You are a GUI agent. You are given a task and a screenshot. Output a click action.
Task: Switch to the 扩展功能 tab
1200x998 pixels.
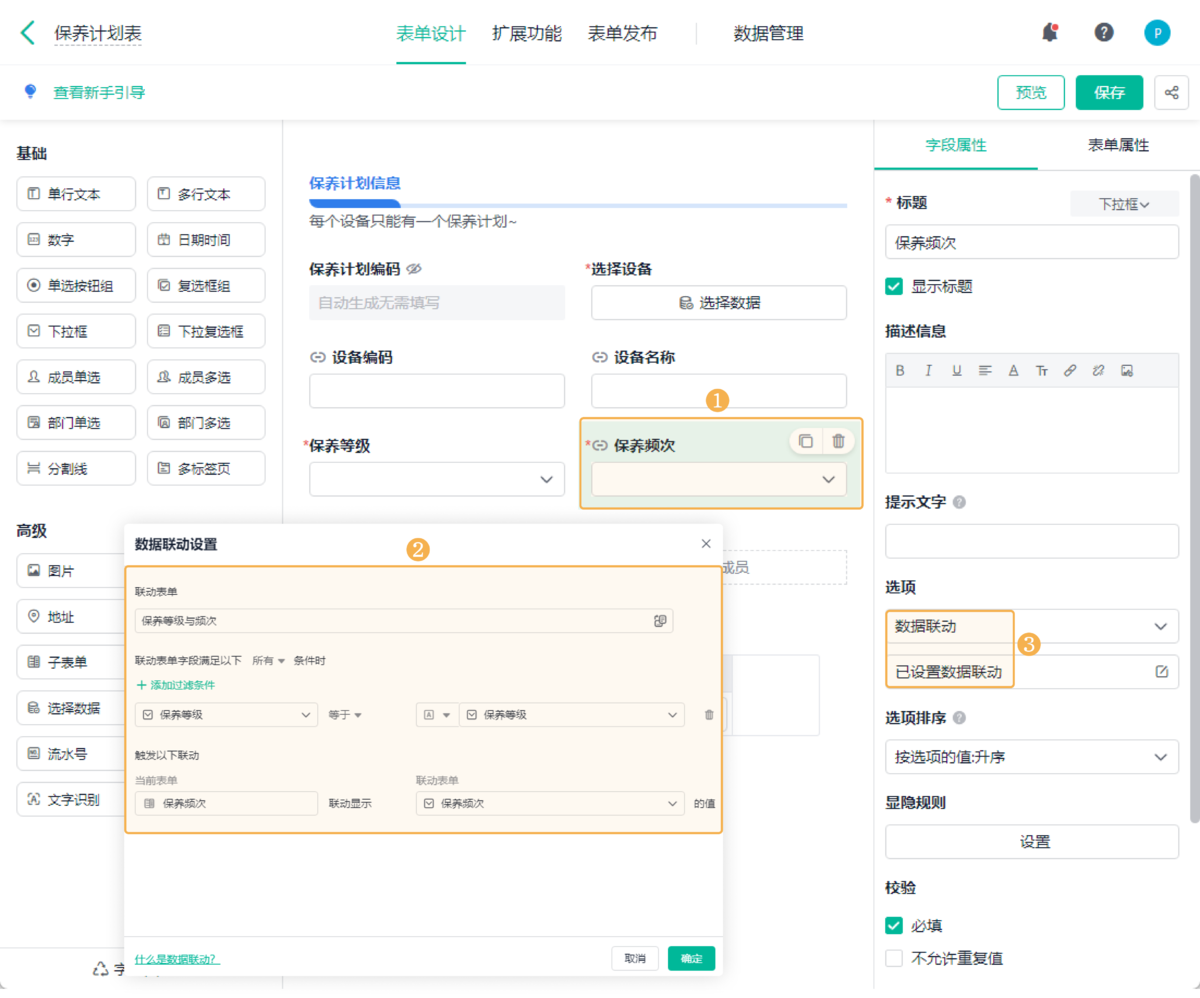click(527, 33)
